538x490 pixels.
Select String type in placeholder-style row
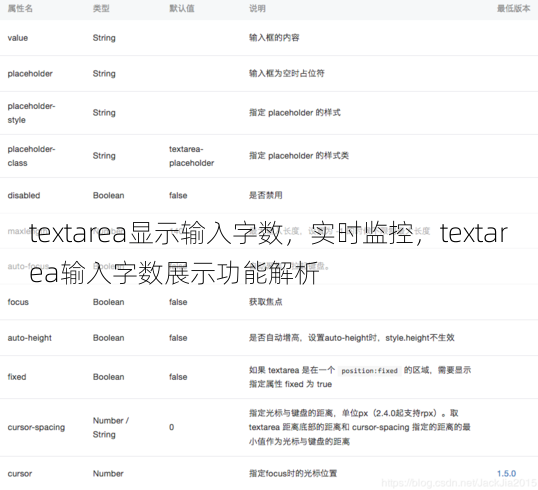click(104, 113)
